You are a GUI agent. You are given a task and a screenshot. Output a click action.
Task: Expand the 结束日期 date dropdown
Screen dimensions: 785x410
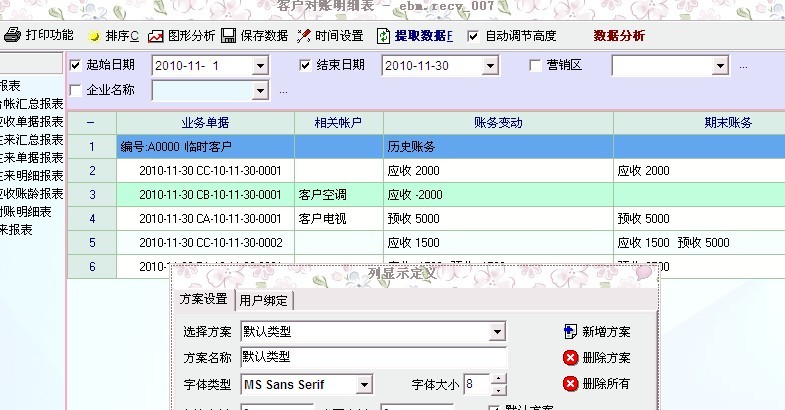coord(488,66)
